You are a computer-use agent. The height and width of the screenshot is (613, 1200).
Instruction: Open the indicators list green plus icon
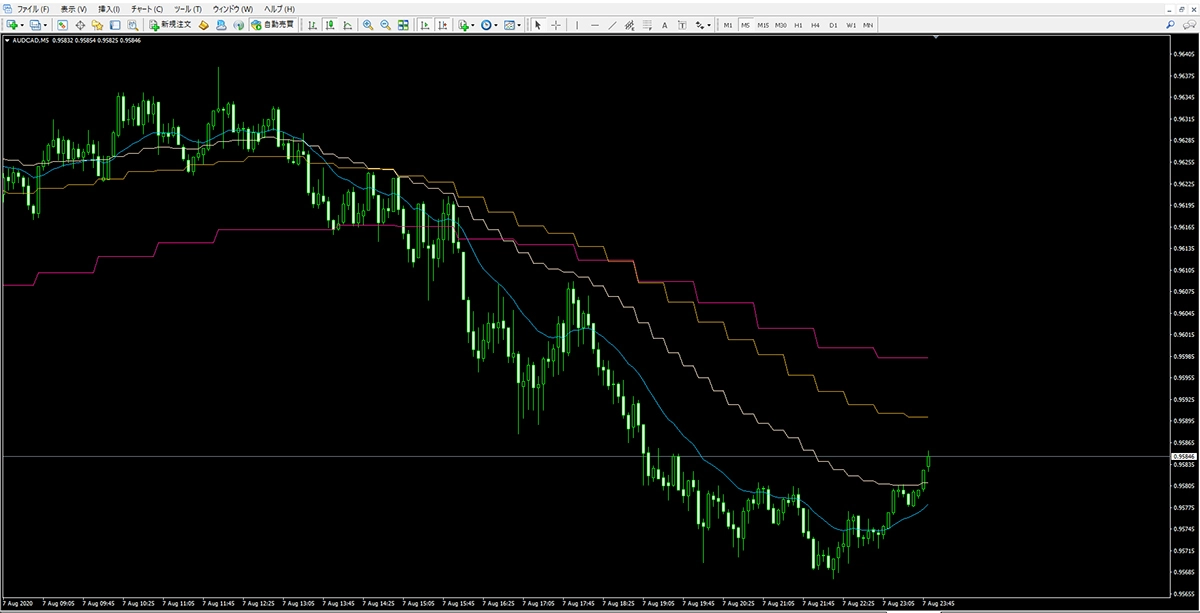(463, 24)
